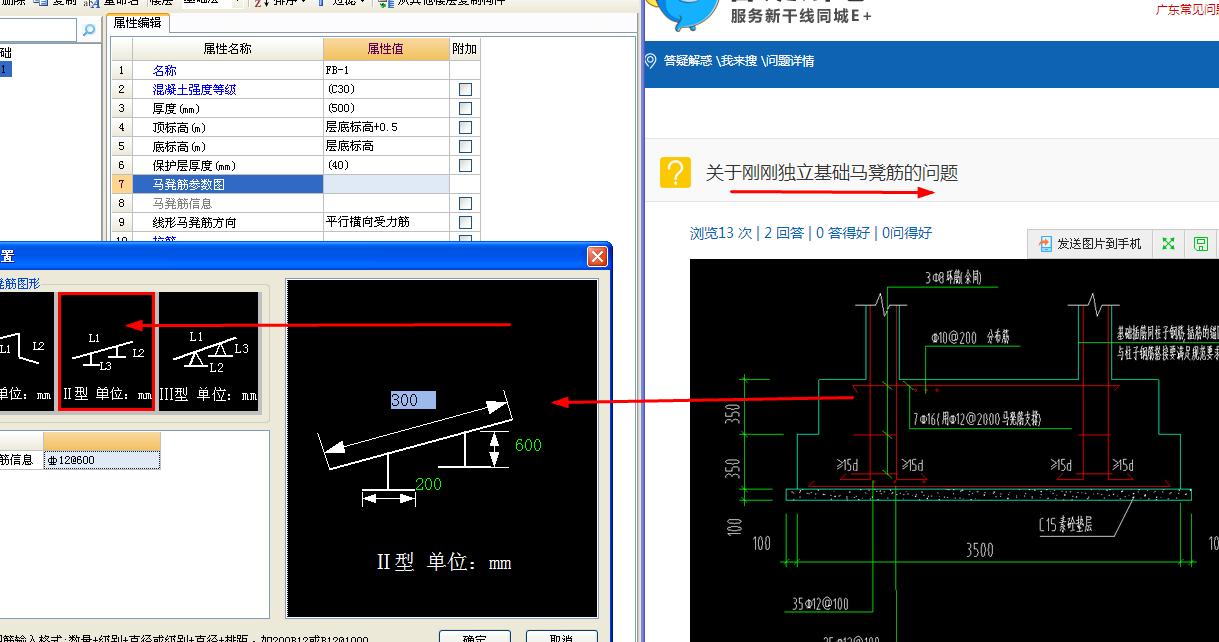Screen dimensions: 1219x642
Task: Click the foundation section drawing image
Action: tap(954, 450)
